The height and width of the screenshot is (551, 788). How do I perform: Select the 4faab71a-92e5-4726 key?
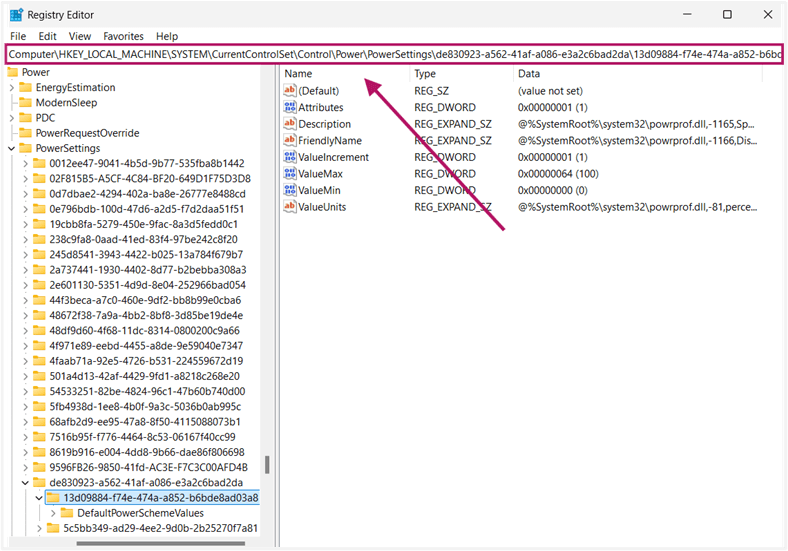[x=146, y=361]
